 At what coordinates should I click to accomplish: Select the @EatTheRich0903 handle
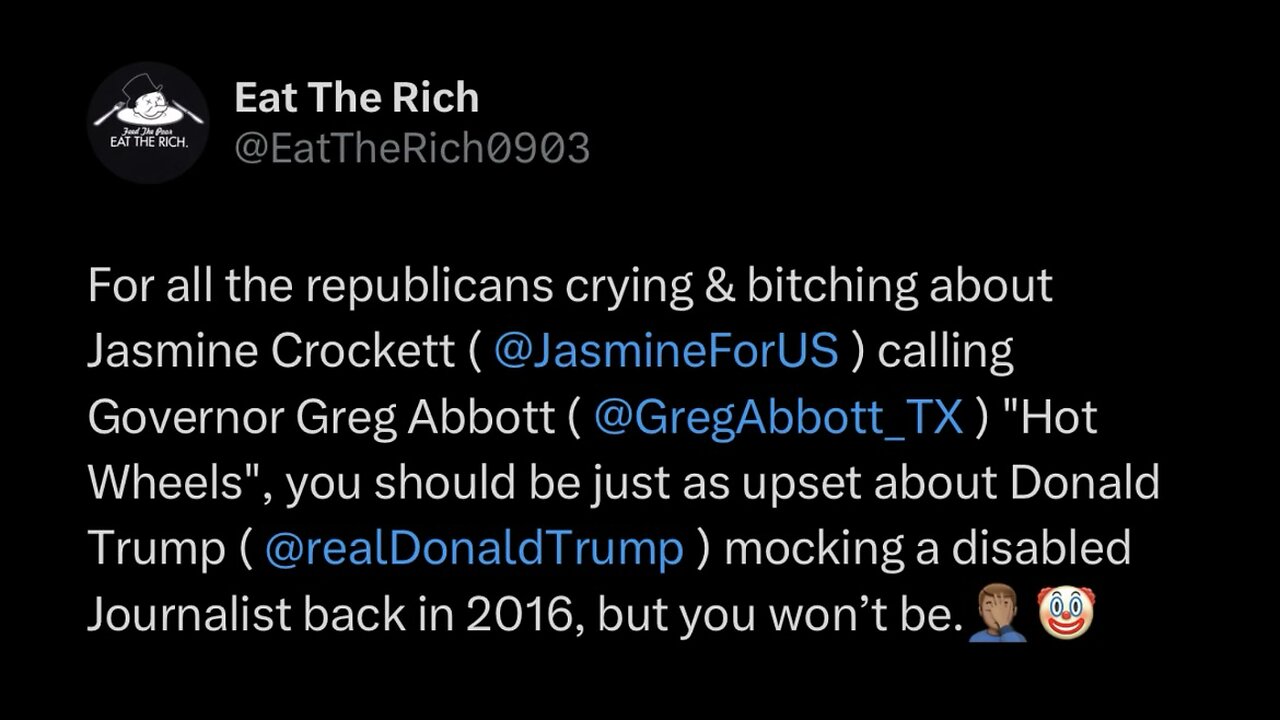(x=411, y=149)
